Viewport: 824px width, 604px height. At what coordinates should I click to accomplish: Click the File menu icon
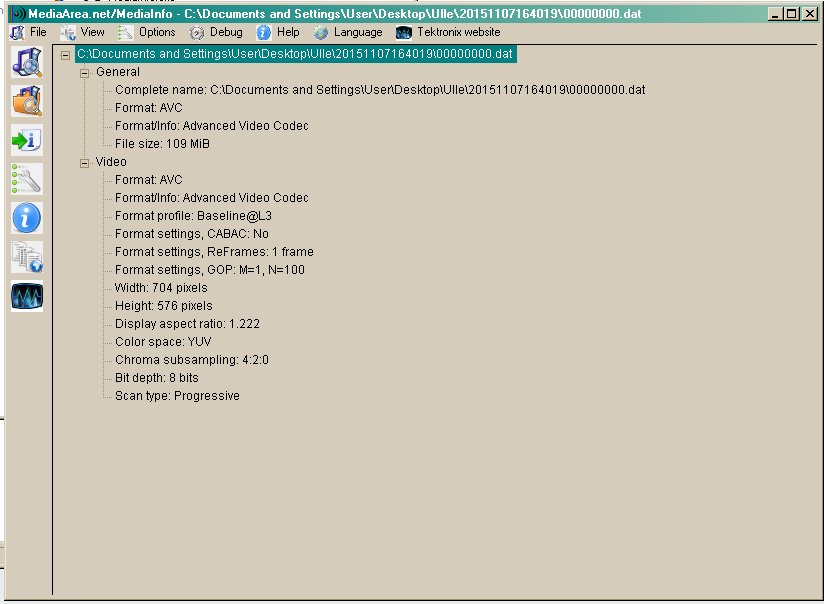[x=17, y=33]
